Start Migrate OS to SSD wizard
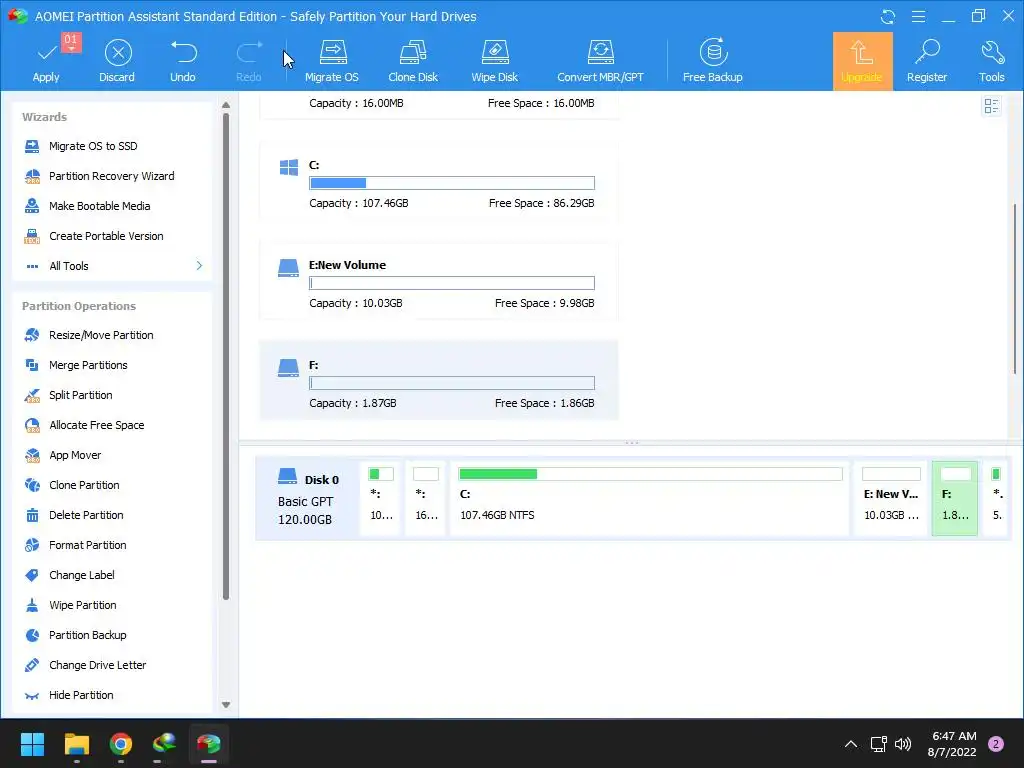Screen dimensions: 1024x768 point(93,146)
